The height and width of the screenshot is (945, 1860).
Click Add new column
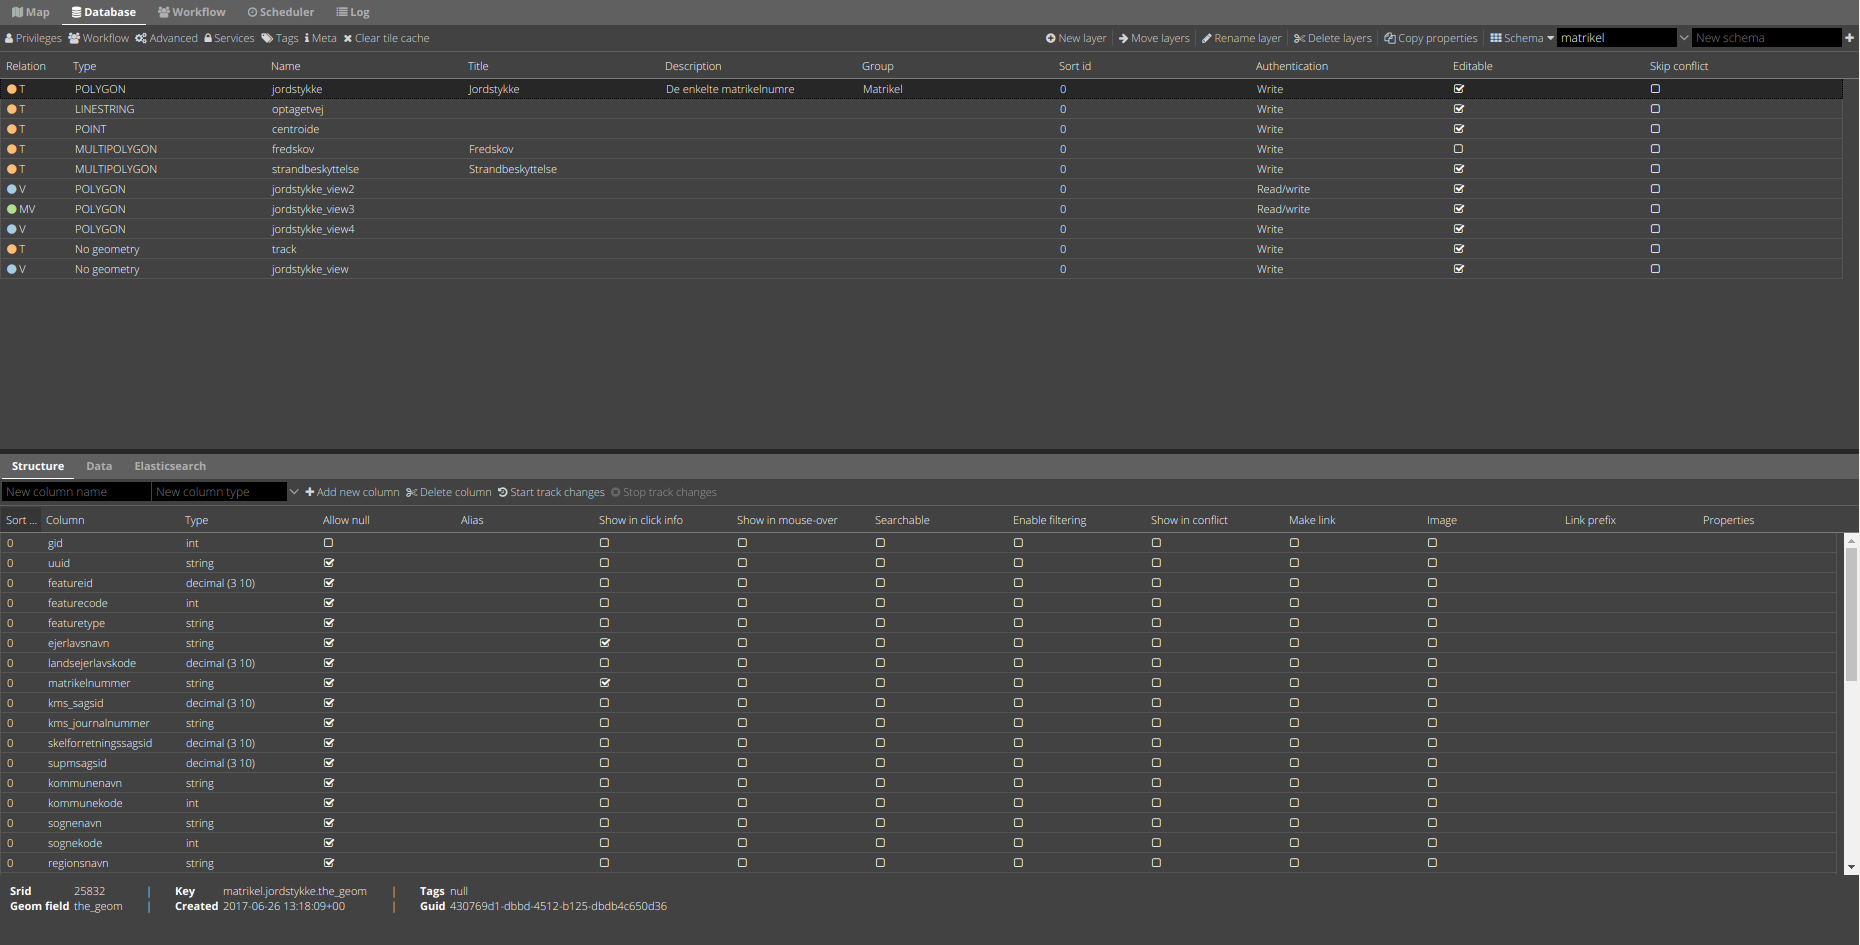[352, 492]
